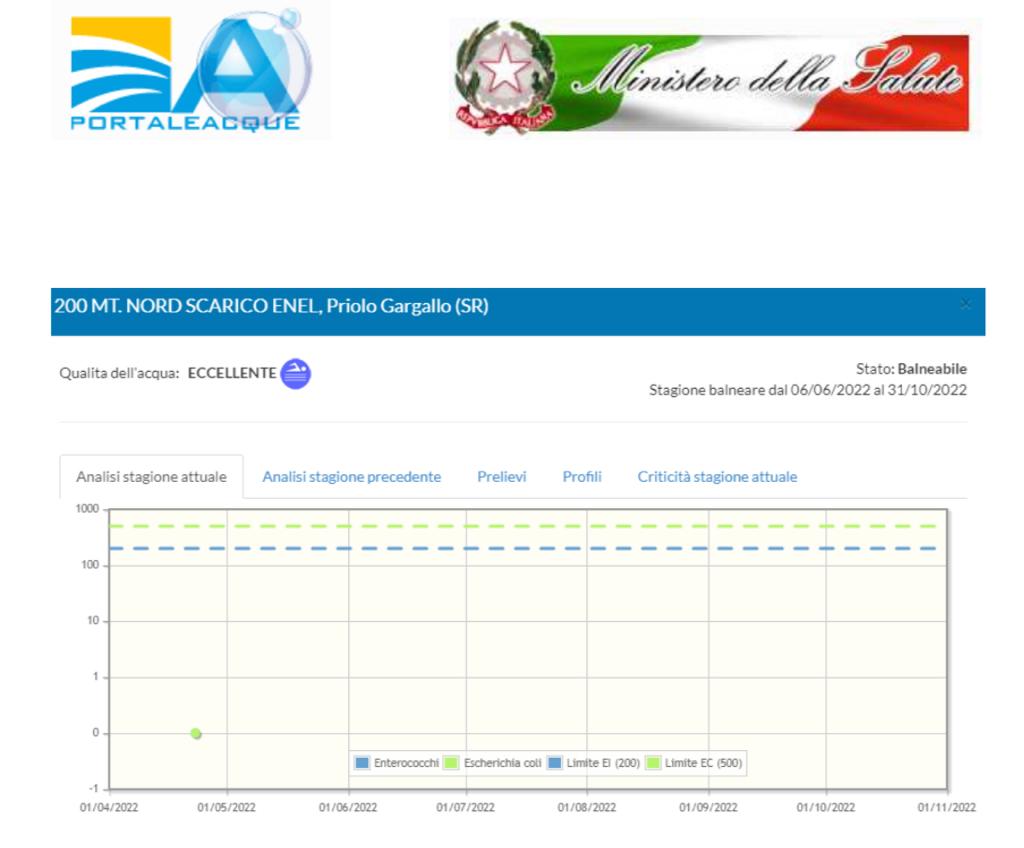Hide the Limite EI (200) legend series
The height and width of the screenshot is (848, 1024).
[x=594, y=763]
